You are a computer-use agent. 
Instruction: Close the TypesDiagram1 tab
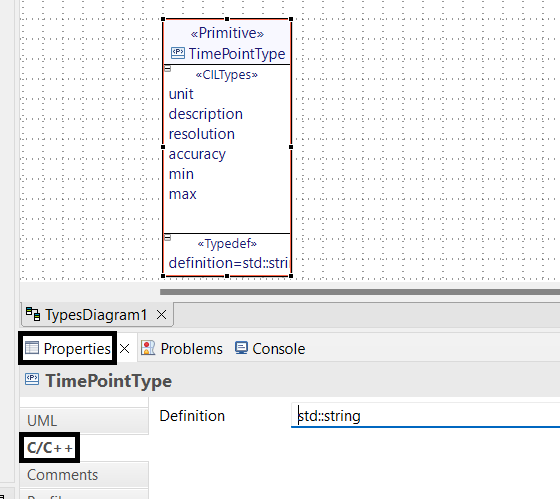coord(161,315)
